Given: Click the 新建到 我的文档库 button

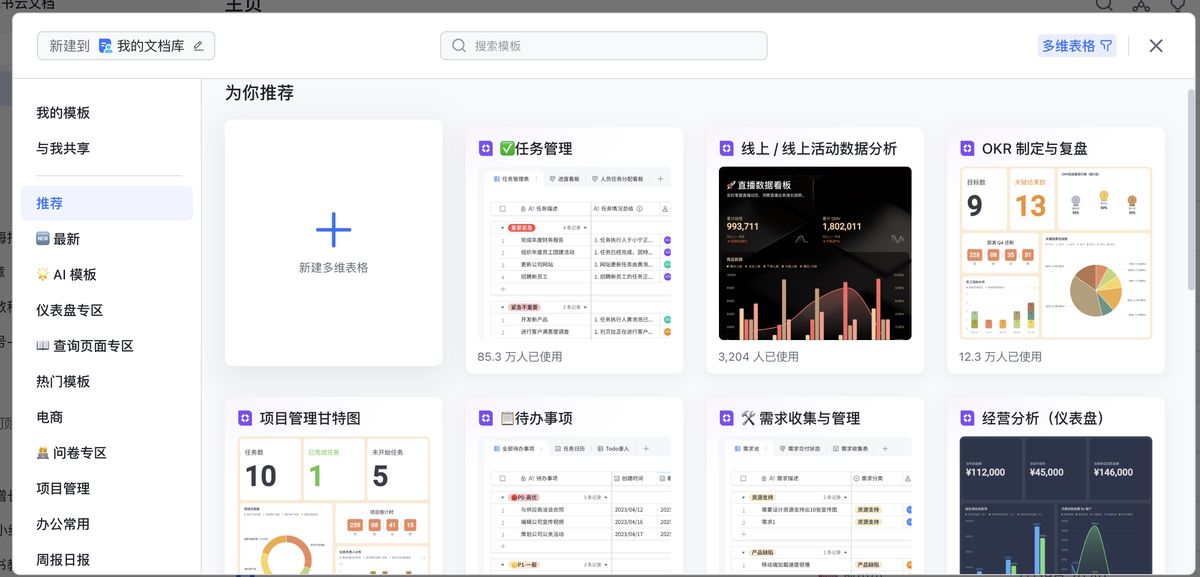Looking at the screenshot, I should (126, 46).
